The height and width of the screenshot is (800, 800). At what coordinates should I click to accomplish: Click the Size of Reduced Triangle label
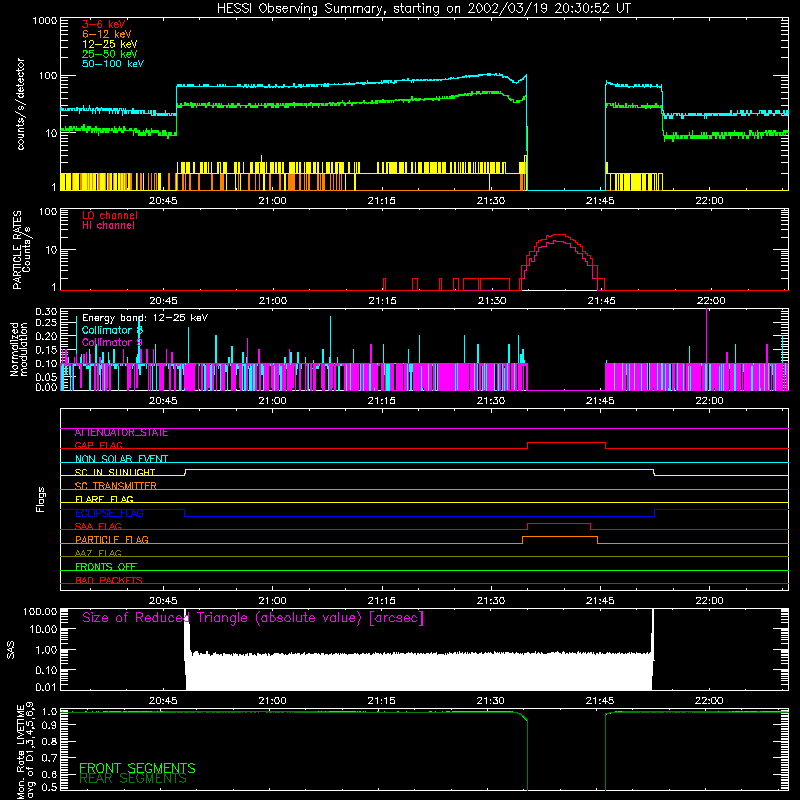[x=253, y=618]
